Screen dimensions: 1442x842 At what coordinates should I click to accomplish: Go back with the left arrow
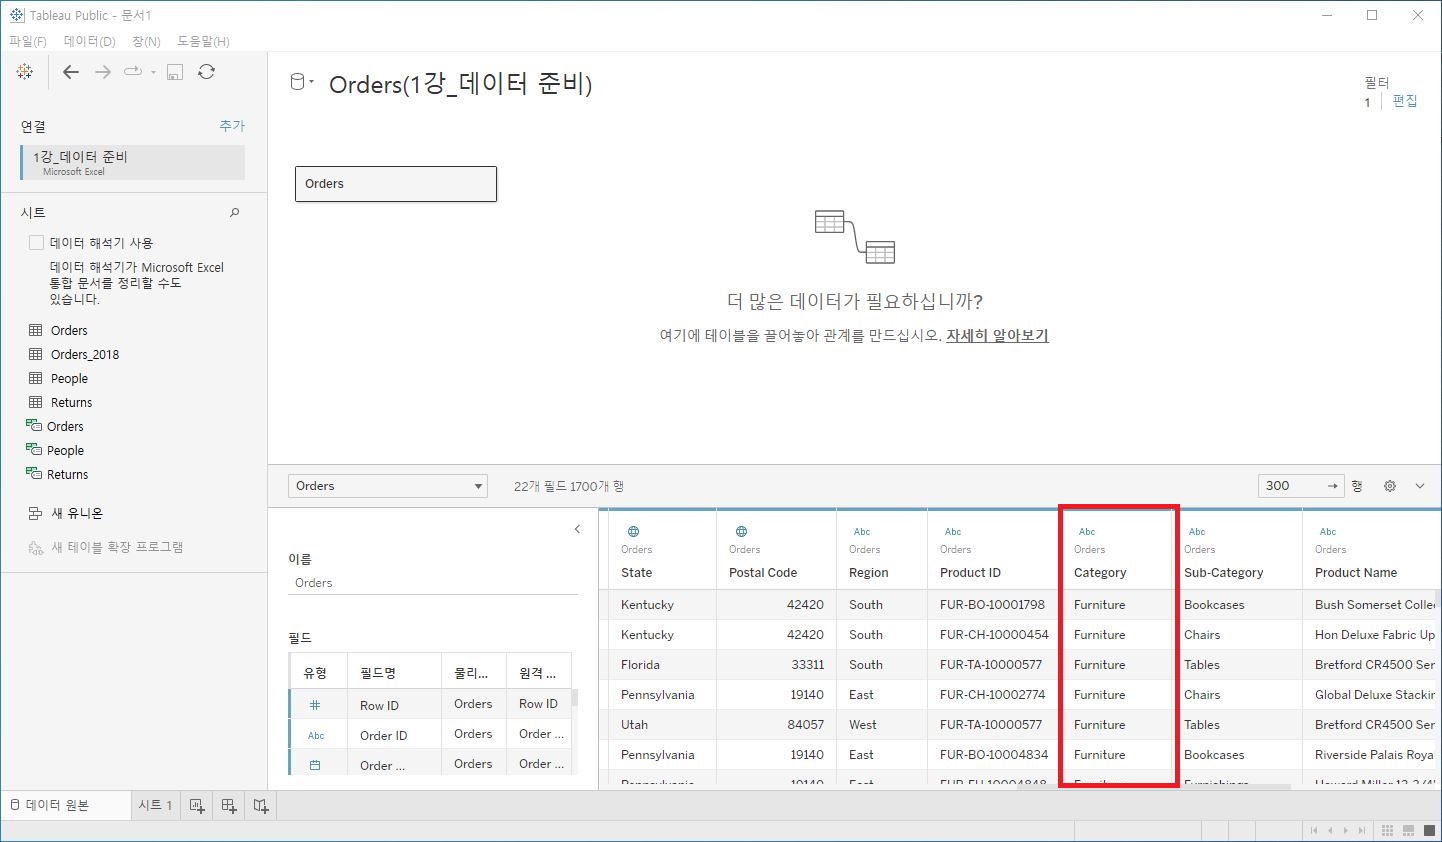70,72
